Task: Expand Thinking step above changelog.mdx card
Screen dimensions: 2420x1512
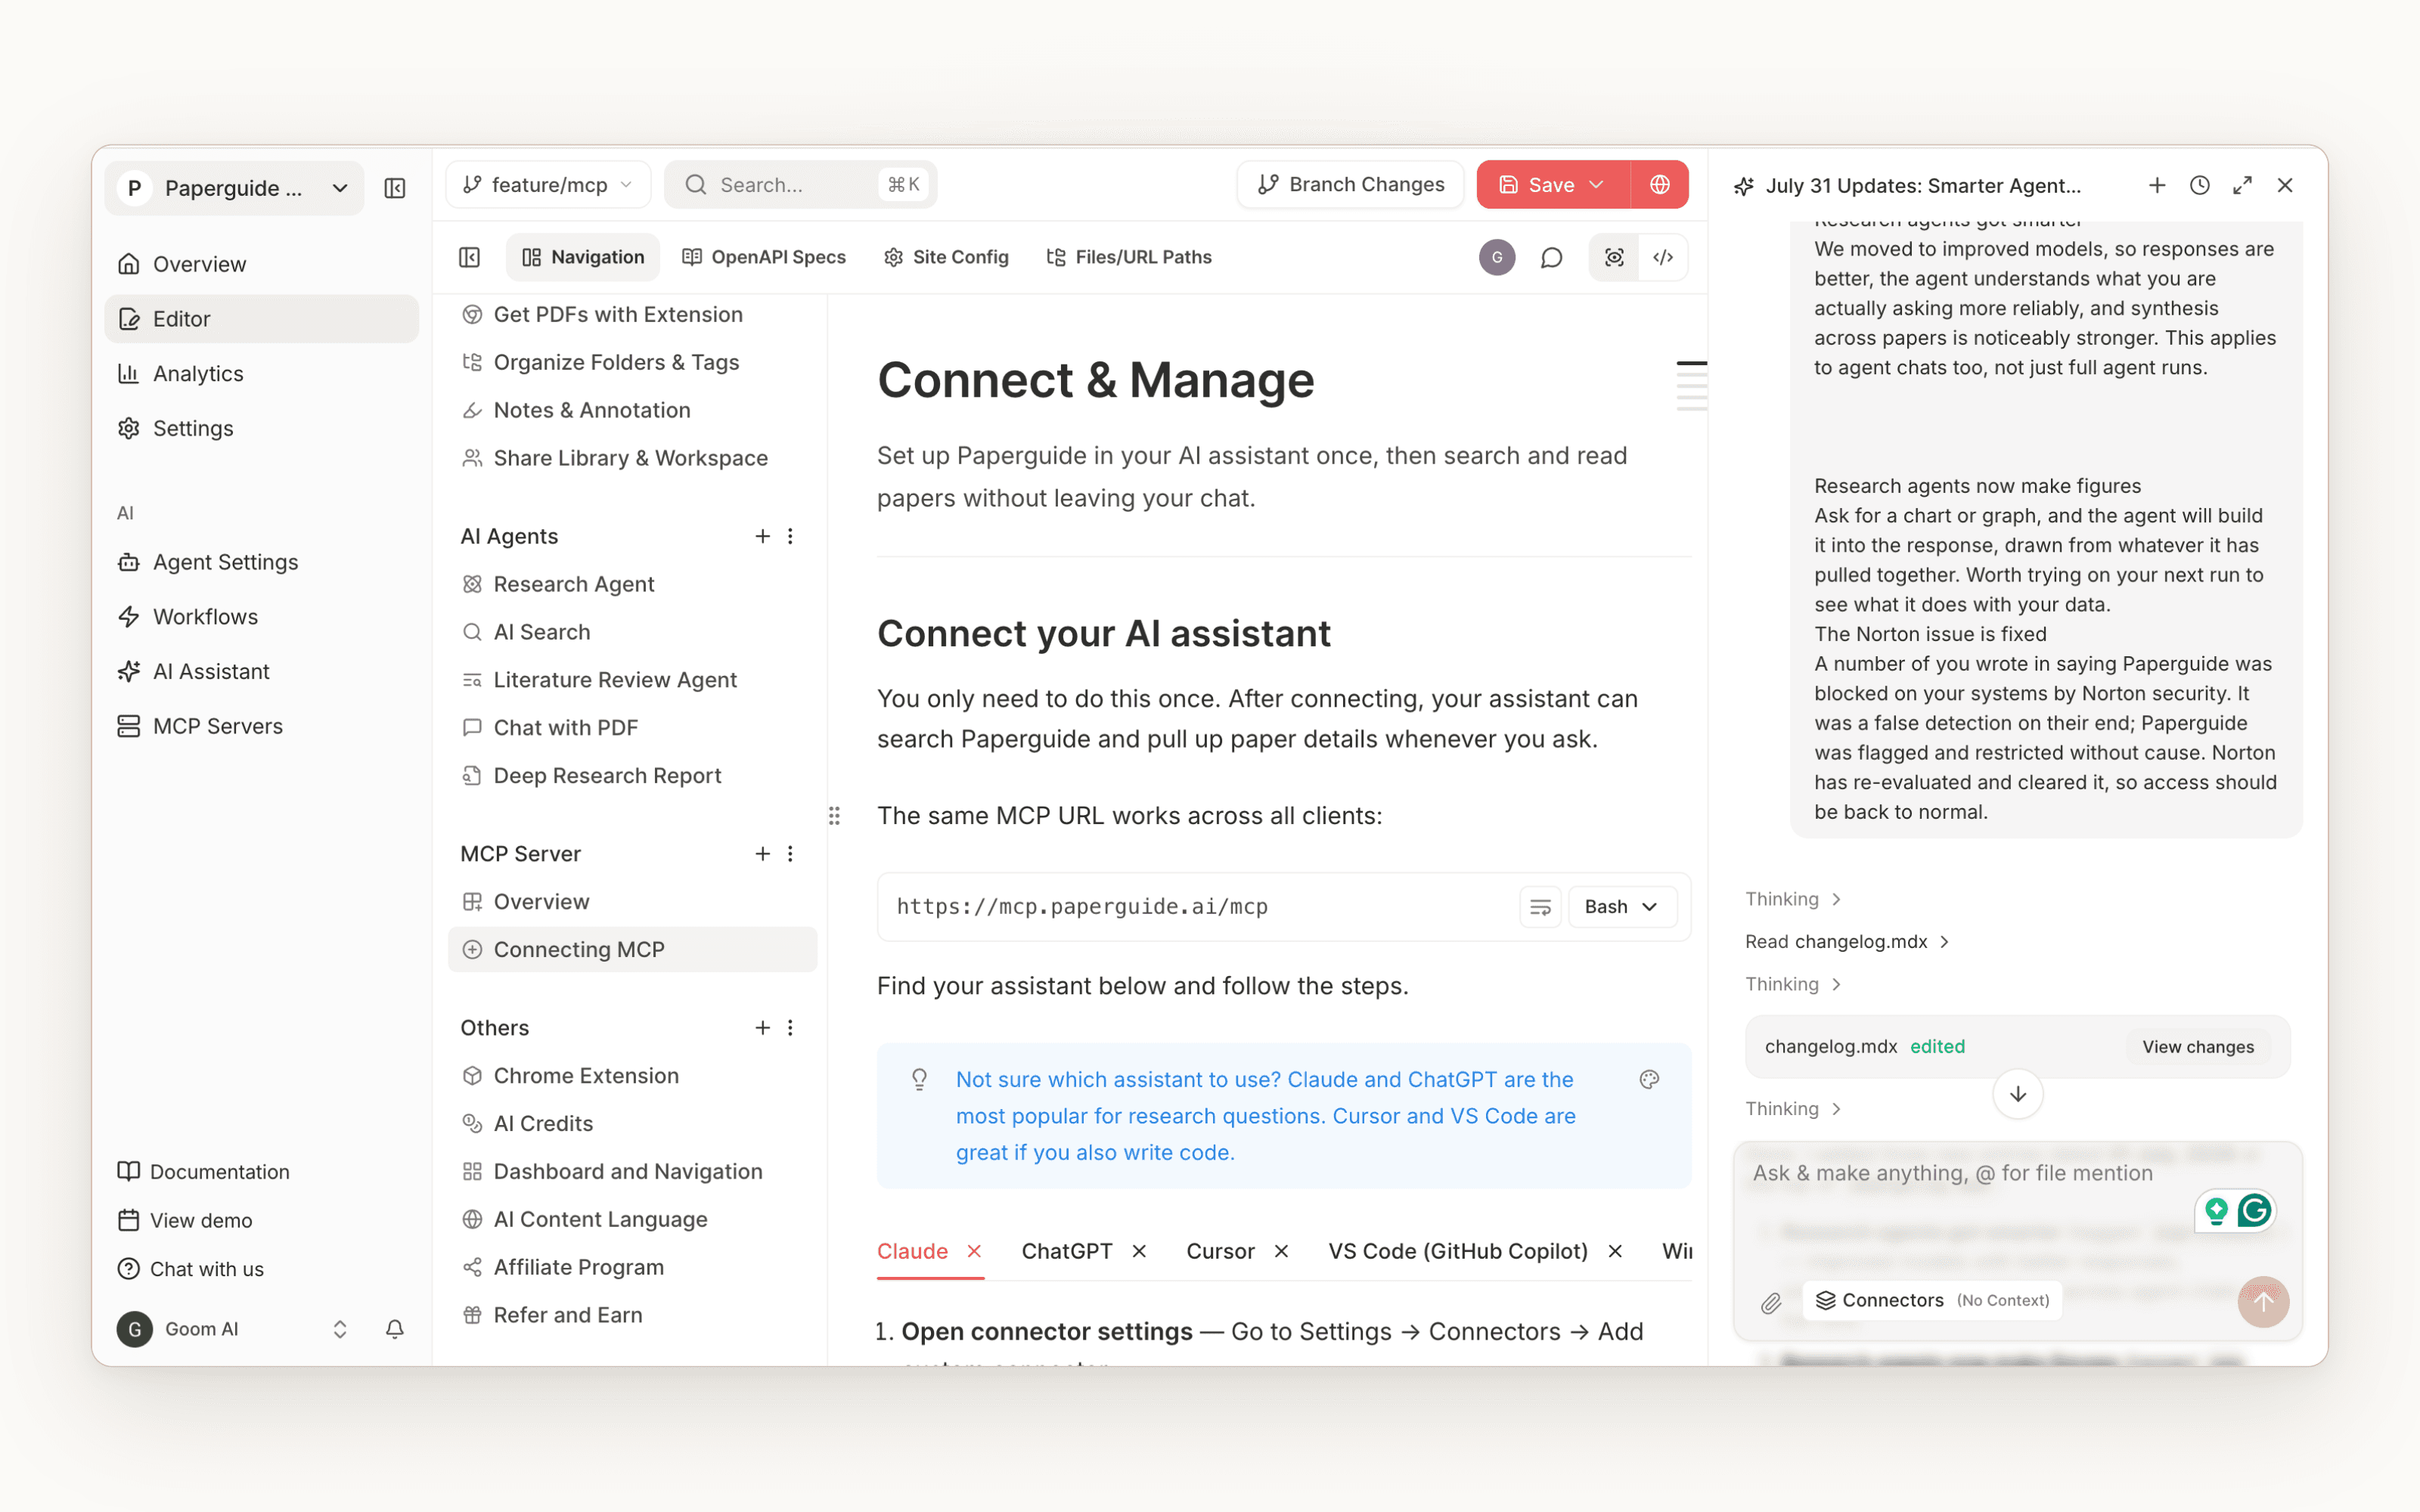Action: pyautogui.click(x=1793, y=984)
